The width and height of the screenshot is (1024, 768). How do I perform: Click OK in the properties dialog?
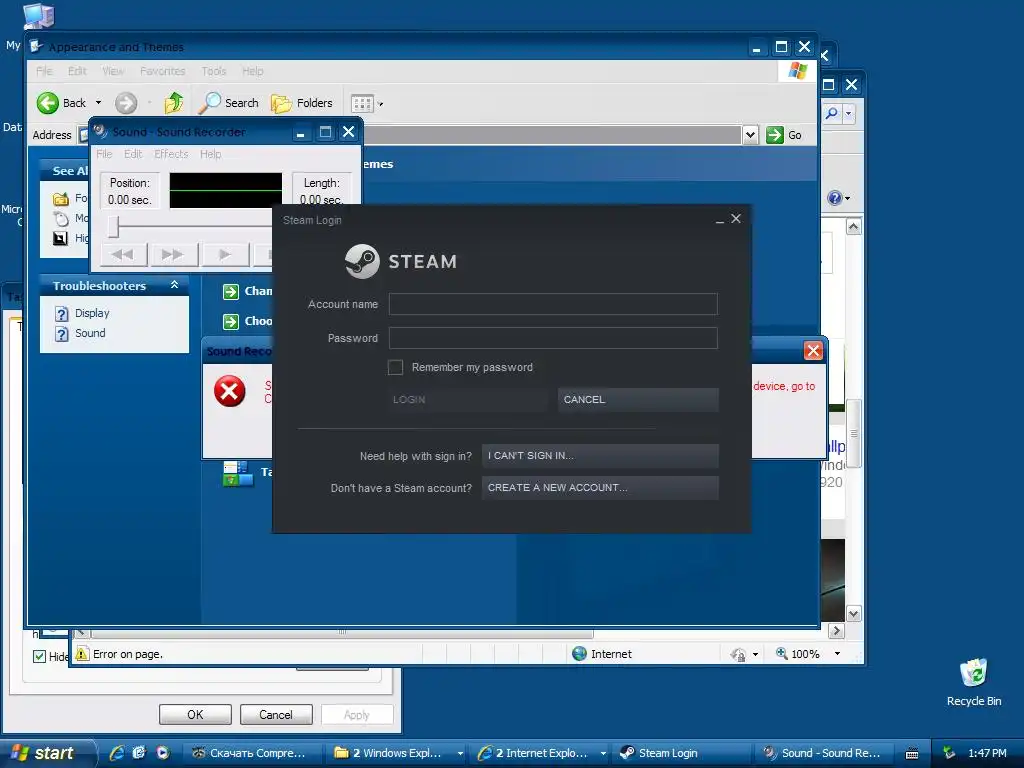[195, 714]
